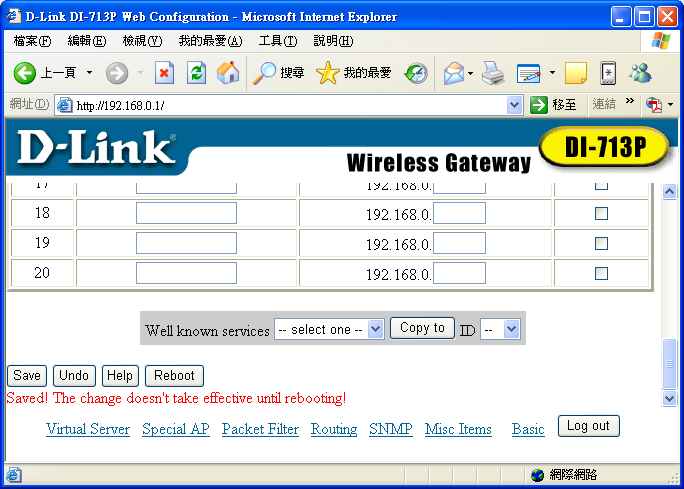Click the Help button
The width and height of the screenshot is (684, 489).
click(x=120, y=376)
